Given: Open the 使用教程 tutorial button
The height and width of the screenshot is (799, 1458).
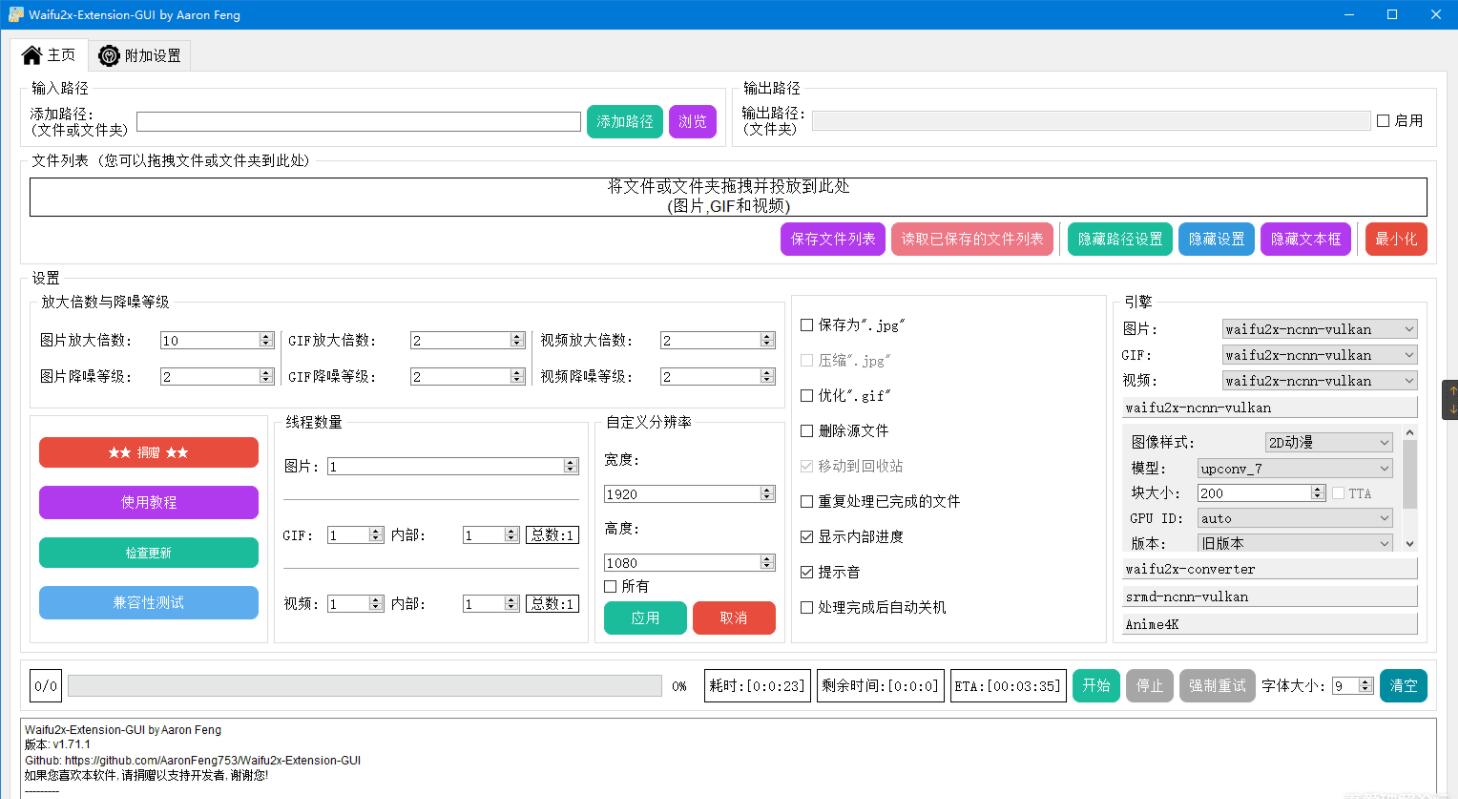Looking at the screenshot, I should pyautogui.click(x=148, y=502).
